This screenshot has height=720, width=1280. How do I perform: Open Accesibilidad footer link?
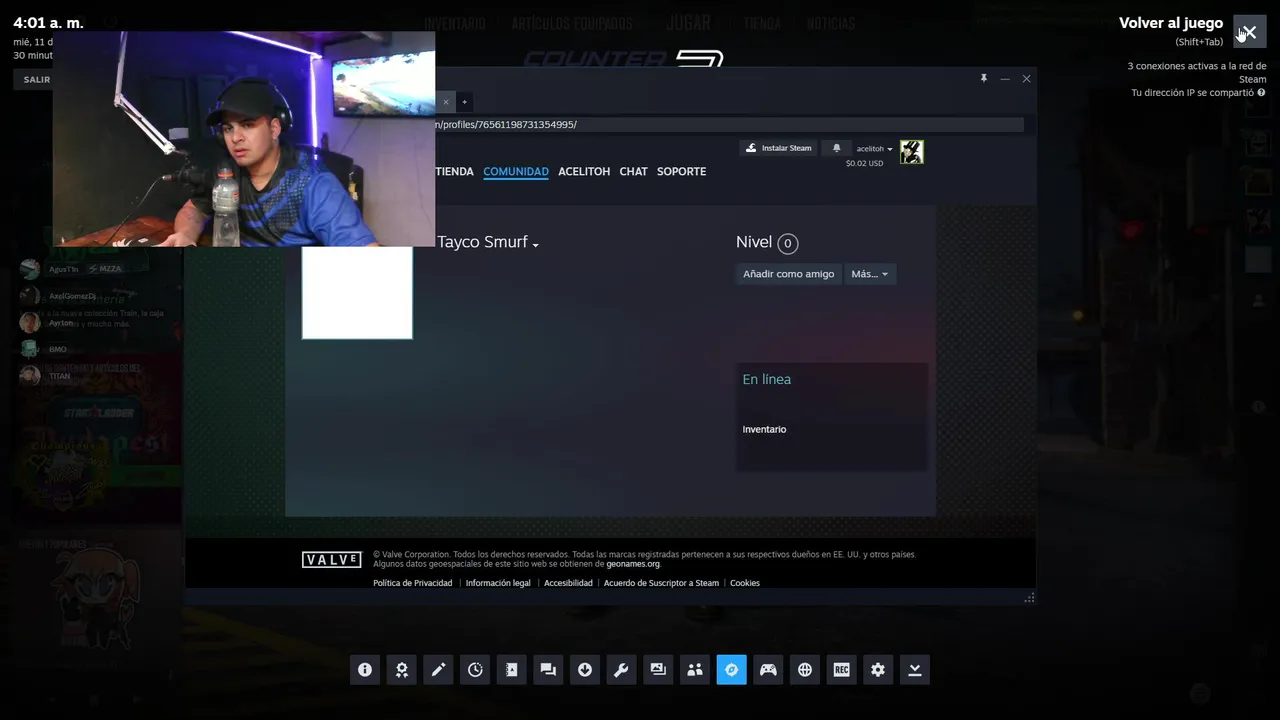click(x=568, y=583)
